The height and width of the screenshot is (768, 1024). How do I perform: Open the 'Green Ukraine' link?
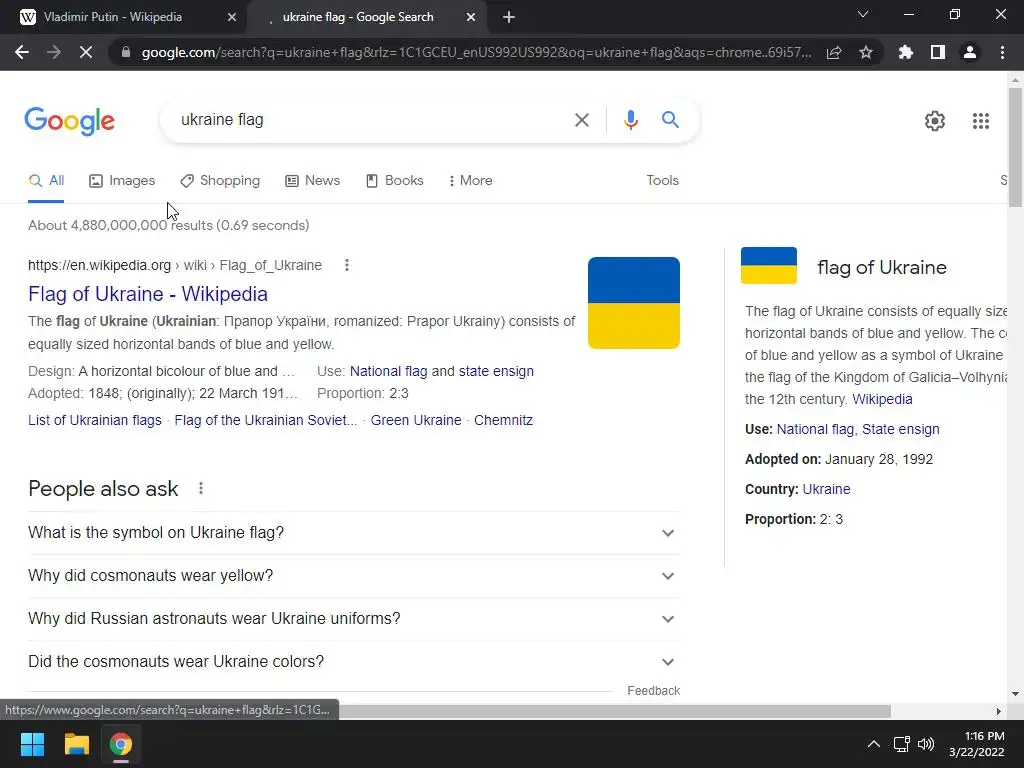coord(416,421)
